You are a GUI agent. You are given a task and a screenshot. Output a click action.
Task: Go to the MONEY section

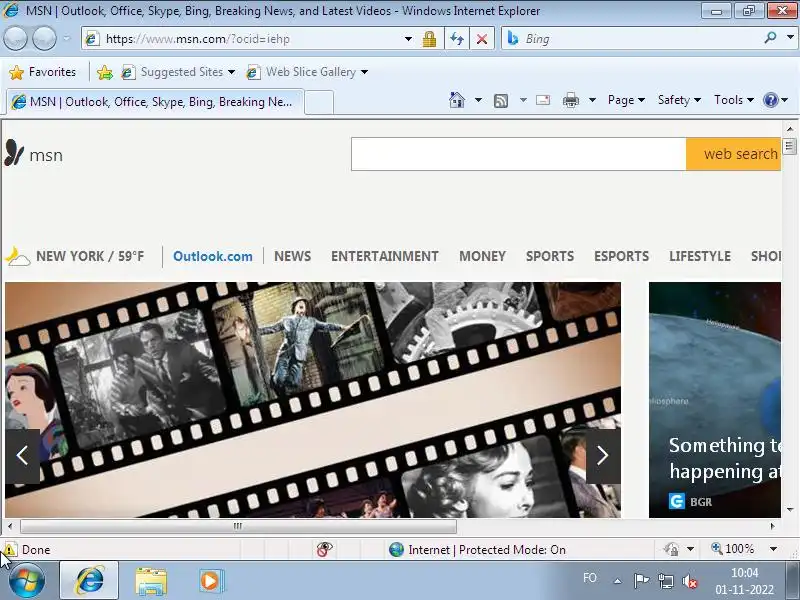482,256
